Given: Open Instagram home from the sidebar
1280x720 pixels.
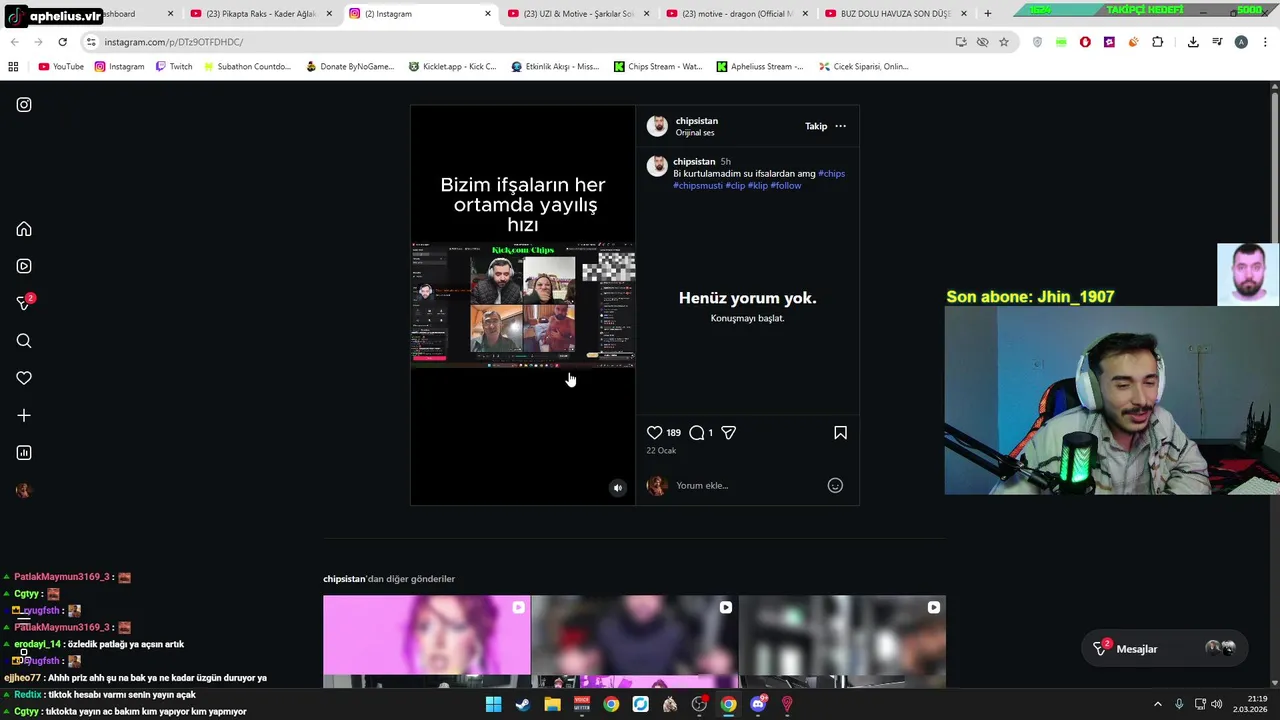Looking at the screenshot, I should pos(24,229).
